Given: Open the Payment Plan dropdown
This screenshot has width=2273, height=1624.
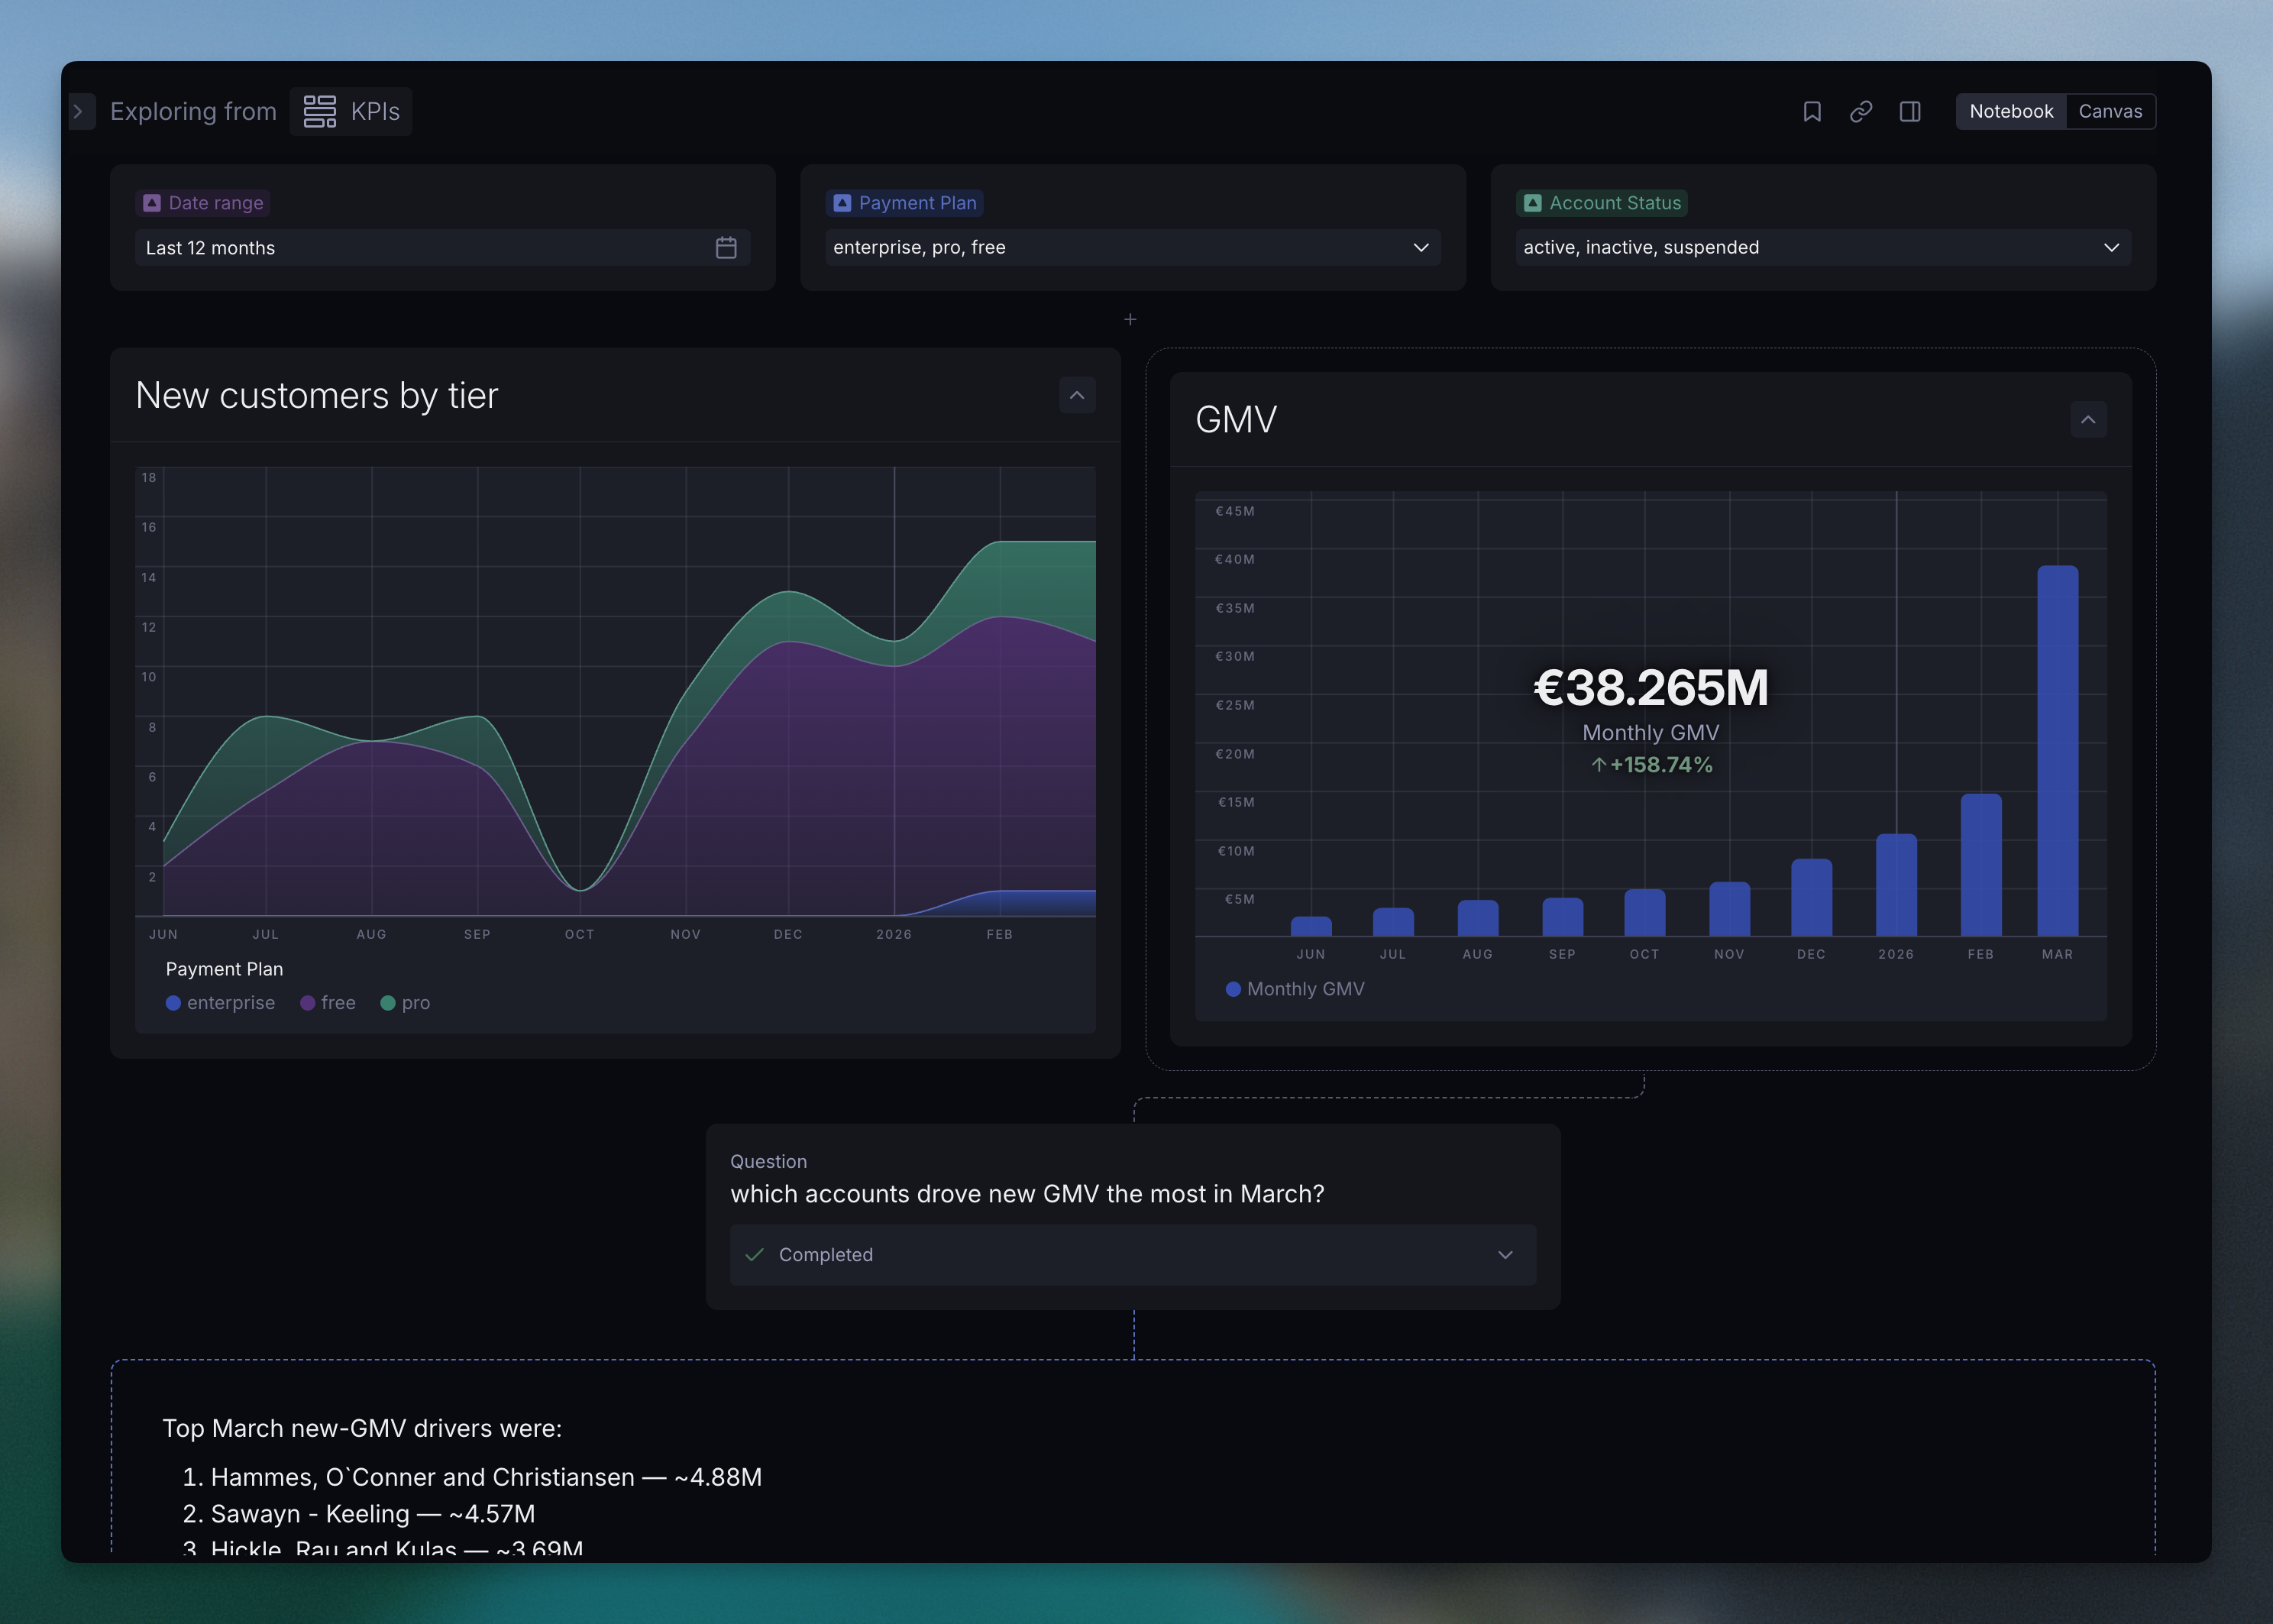Looking at the screenshot, I should 1133,247.
